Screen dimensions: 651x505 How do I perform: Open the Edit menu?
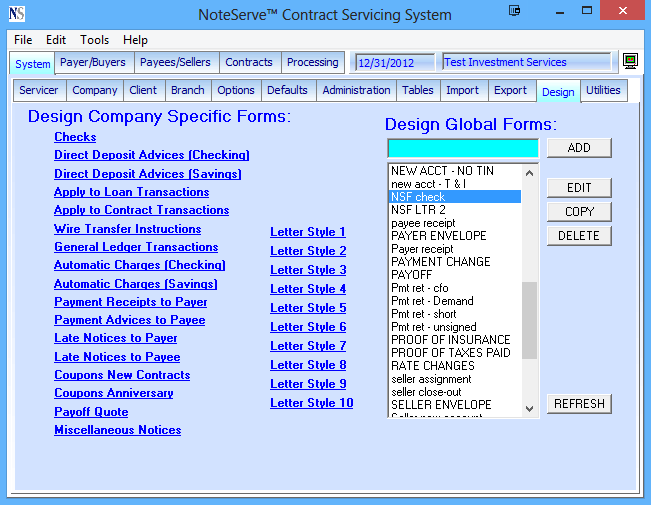56,40
